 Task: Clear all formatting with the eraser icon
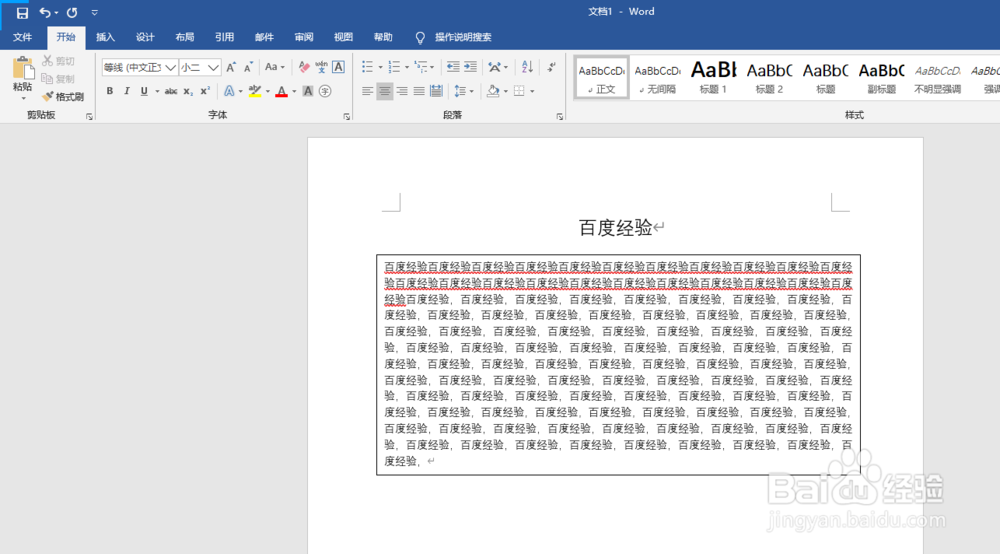(x=304, y=67)
